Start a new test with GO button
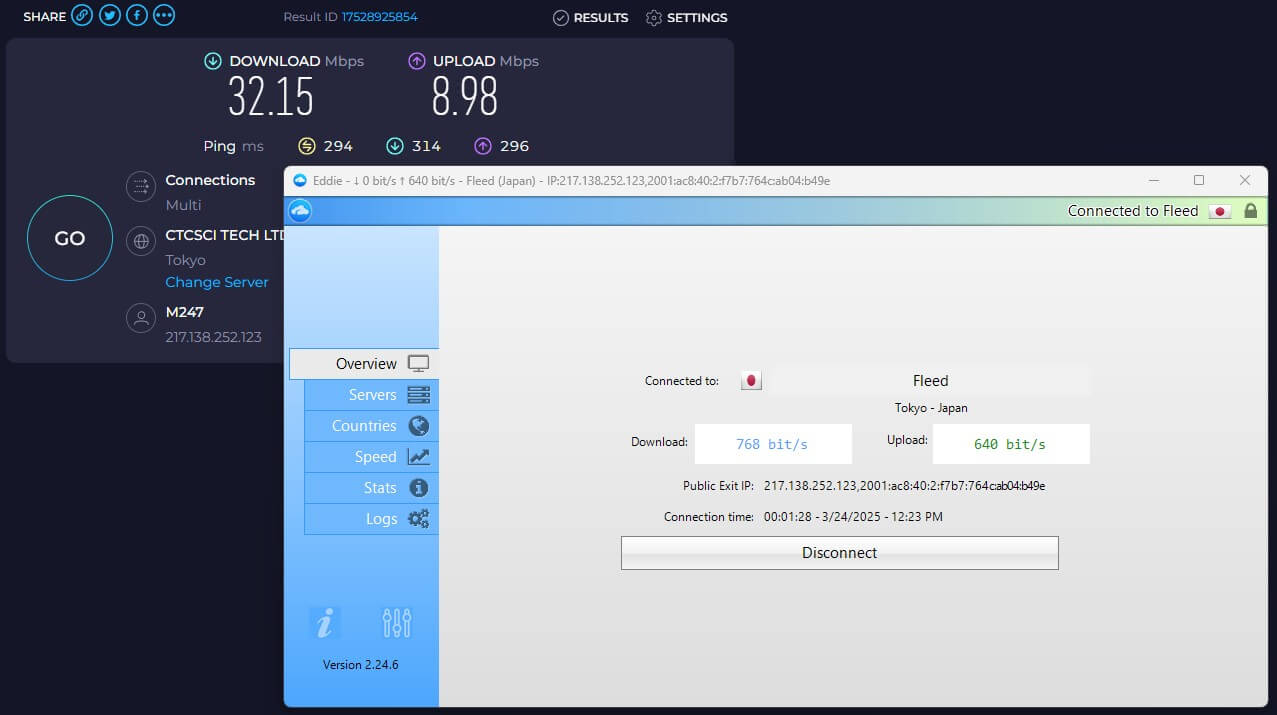 pyautogui.click(x=68, y=238)
